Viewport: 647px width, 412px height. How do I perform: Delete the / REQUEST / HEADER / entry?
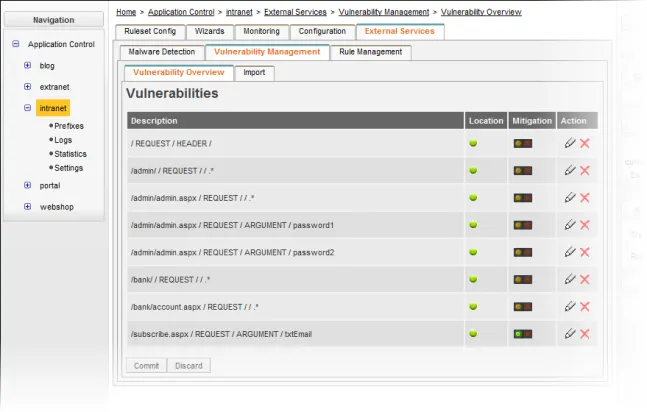coord(585,143)
